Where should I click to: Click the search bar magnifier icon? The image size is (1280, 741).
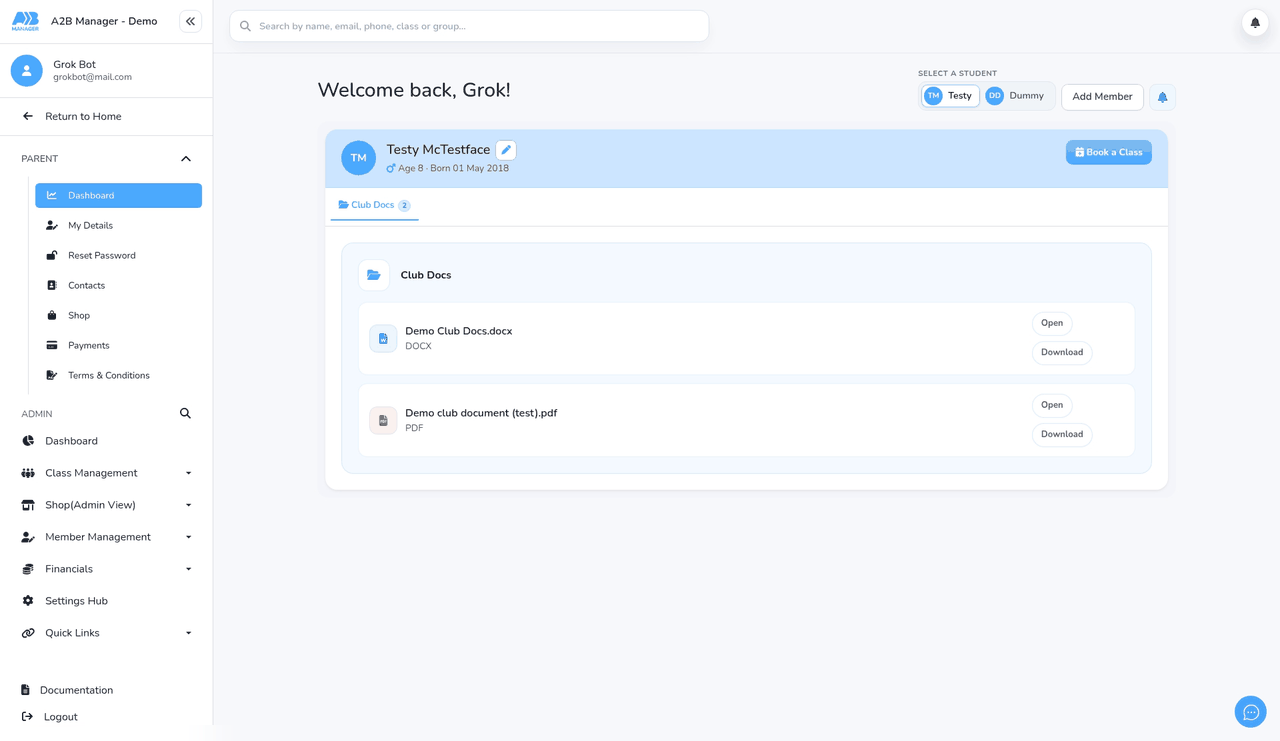point(245,26)
